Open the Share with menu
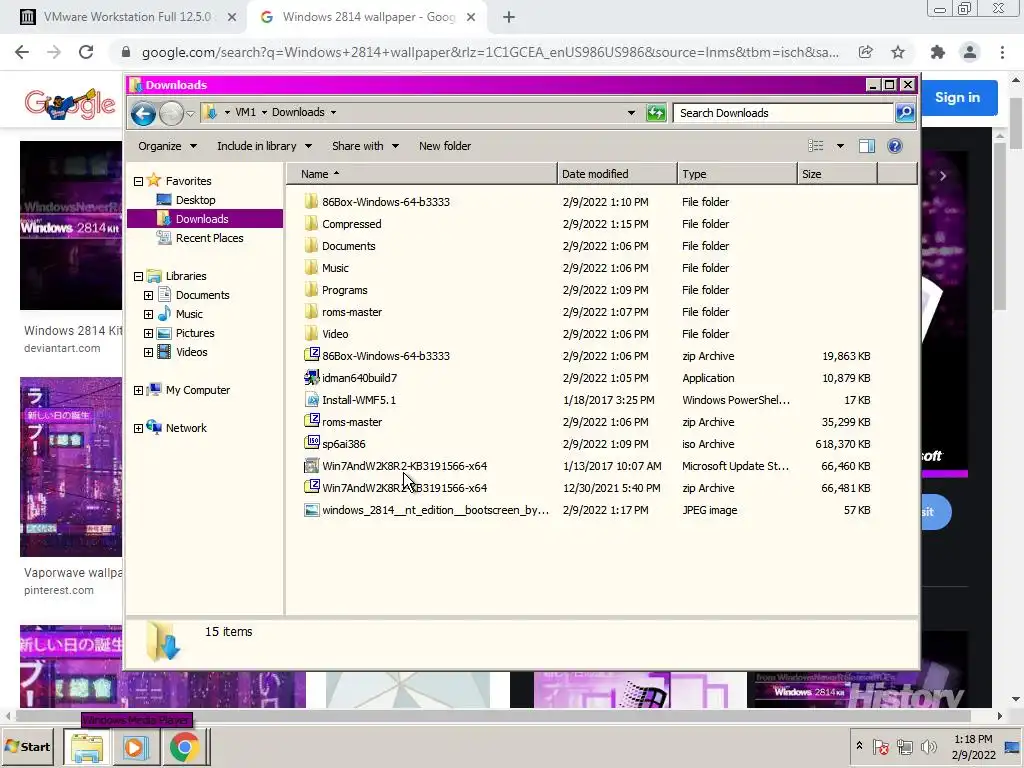The image size is (1024, 768). (365, 146)
